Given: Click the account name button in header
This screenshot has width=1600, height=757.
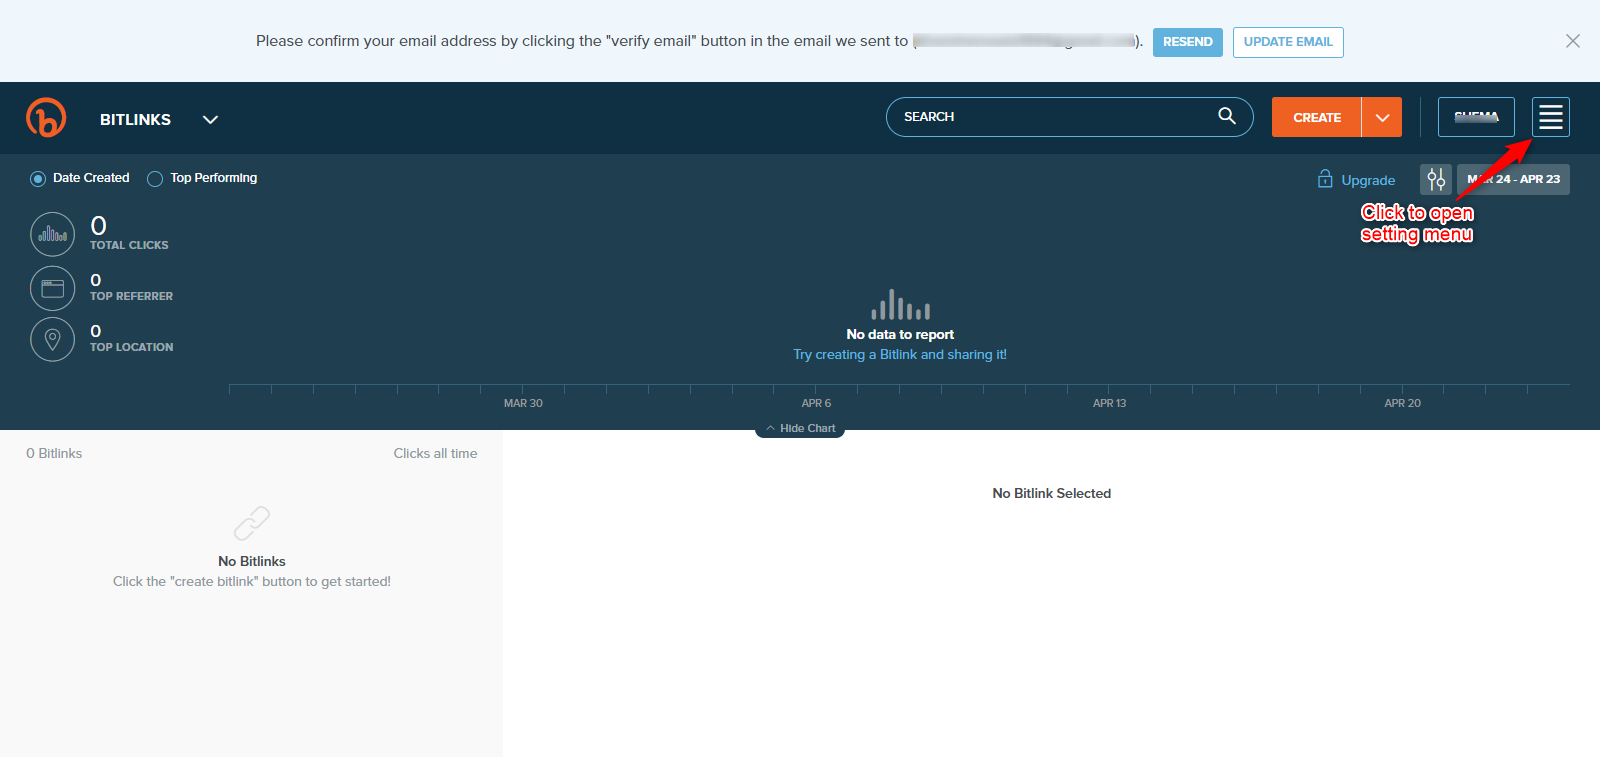Looking at the screenshot, I should pos(1476,117).
